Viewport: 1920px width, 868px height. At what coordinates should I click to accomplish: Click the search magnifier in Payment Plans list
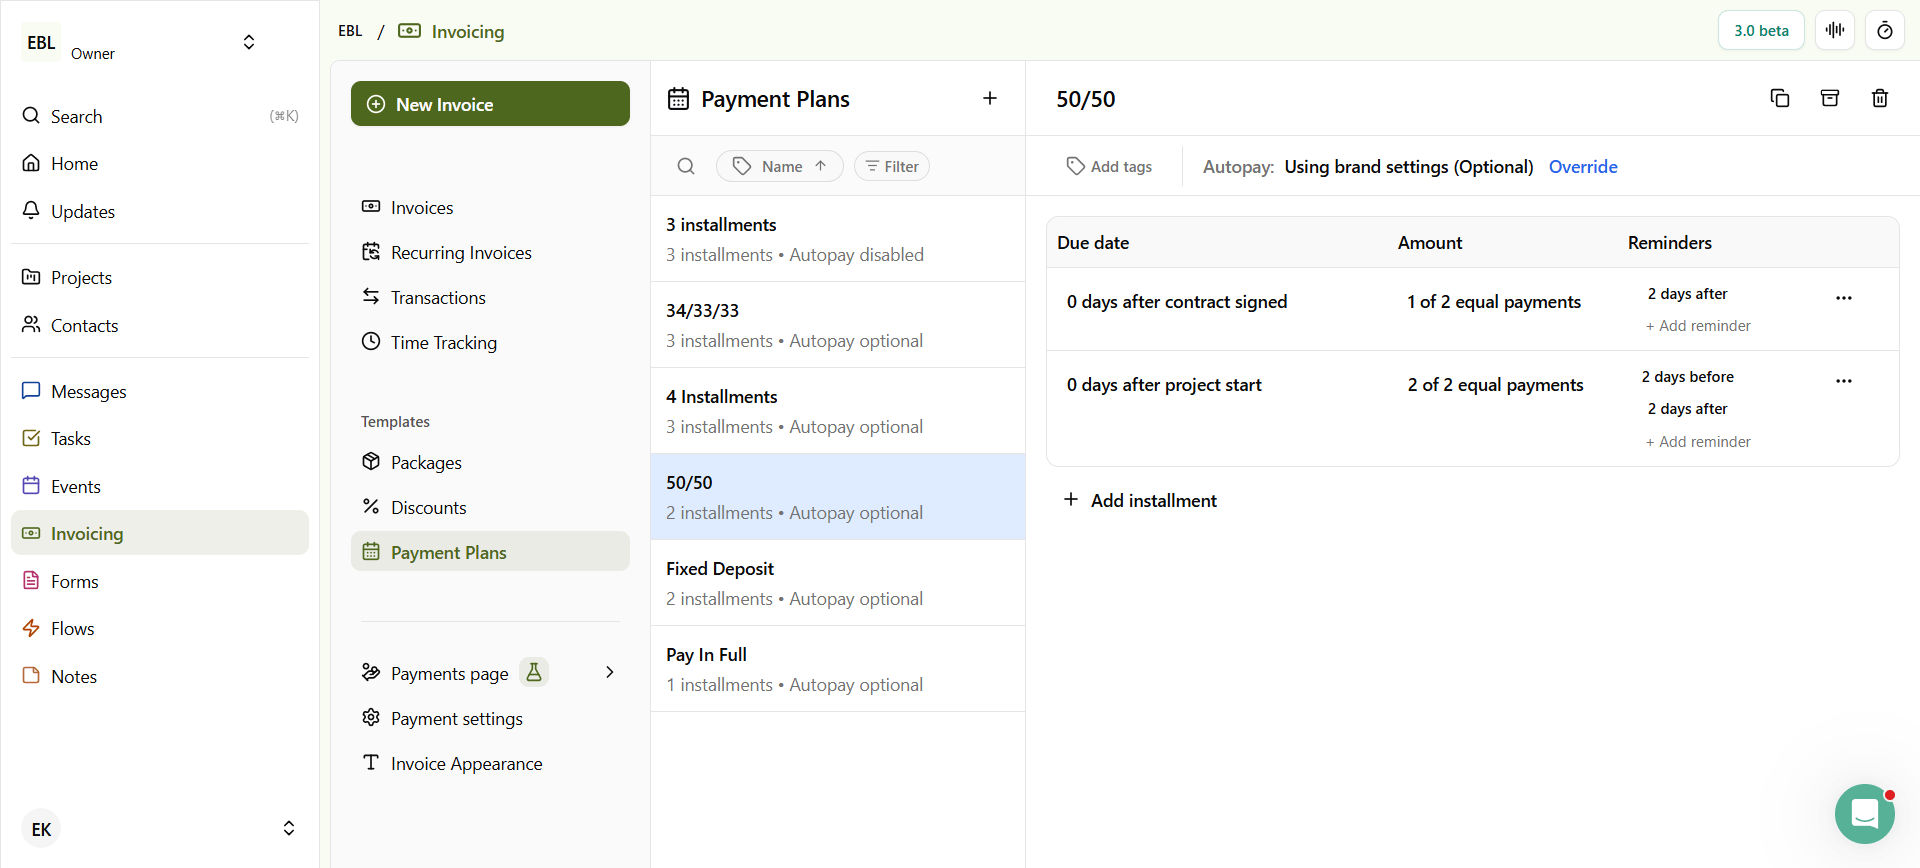pyautogui.click(x=686, y=166)
